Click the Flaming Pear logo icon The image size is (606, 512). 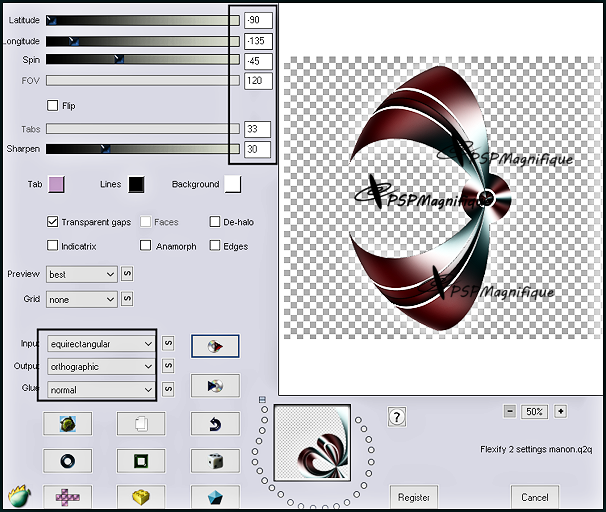tap(17, 495)
